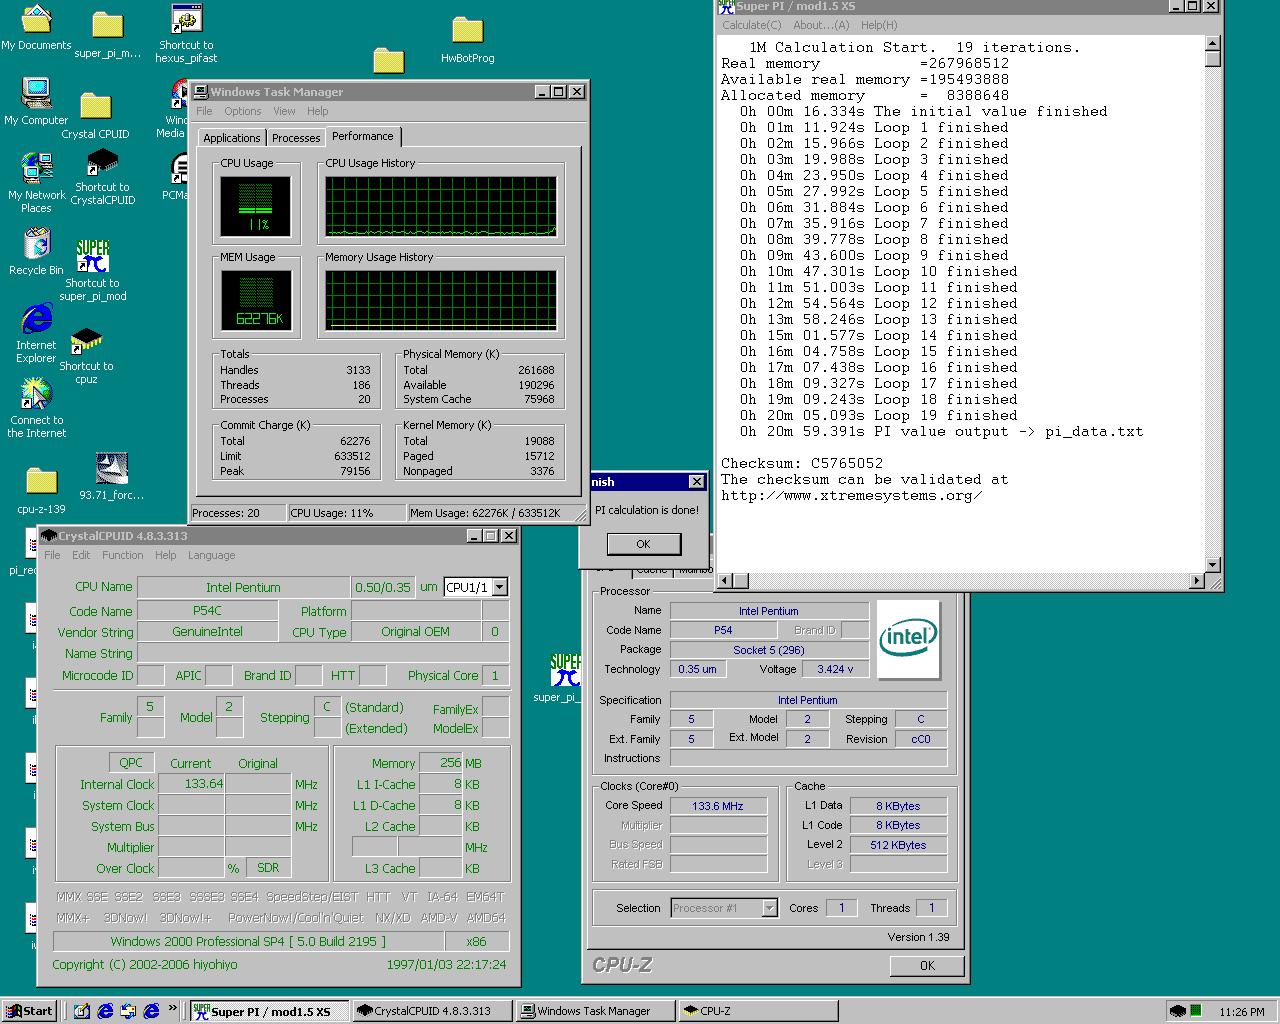This screenshot has width=1280, height=1024.
Task: Open CrystalCPUID Language menu
Action: click(211, 555)
